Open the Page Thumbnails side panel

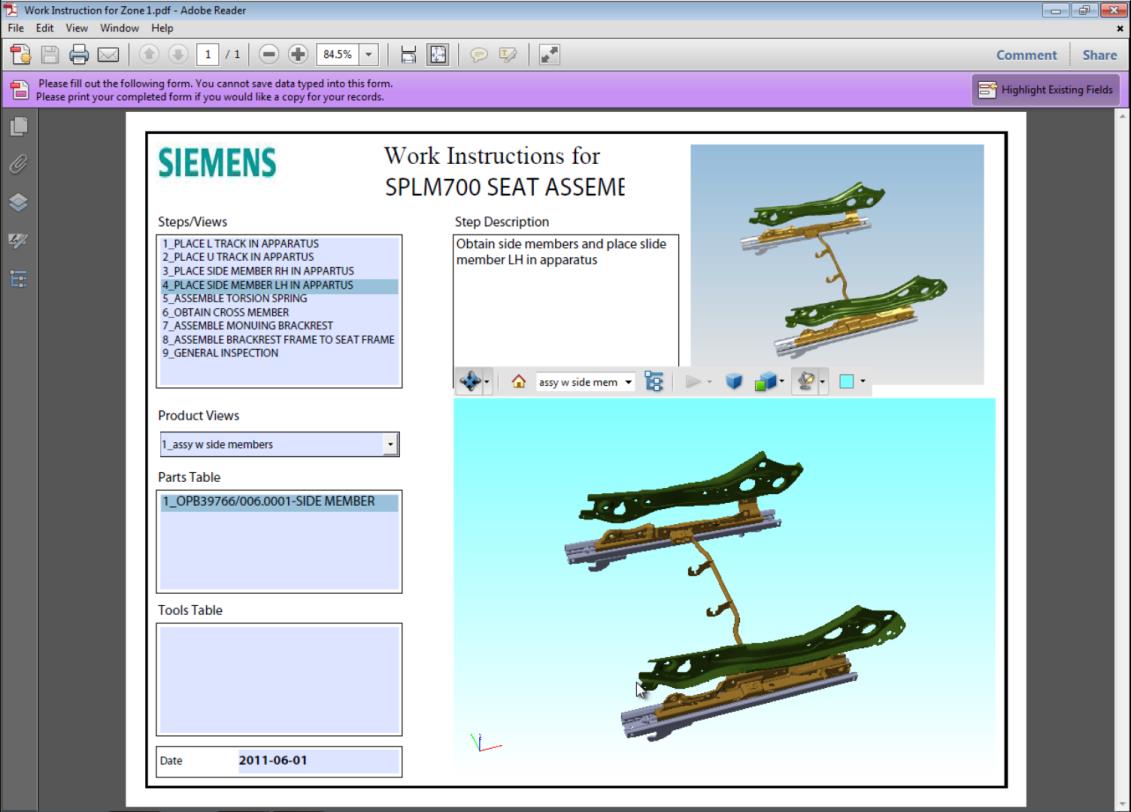(19, 127)
